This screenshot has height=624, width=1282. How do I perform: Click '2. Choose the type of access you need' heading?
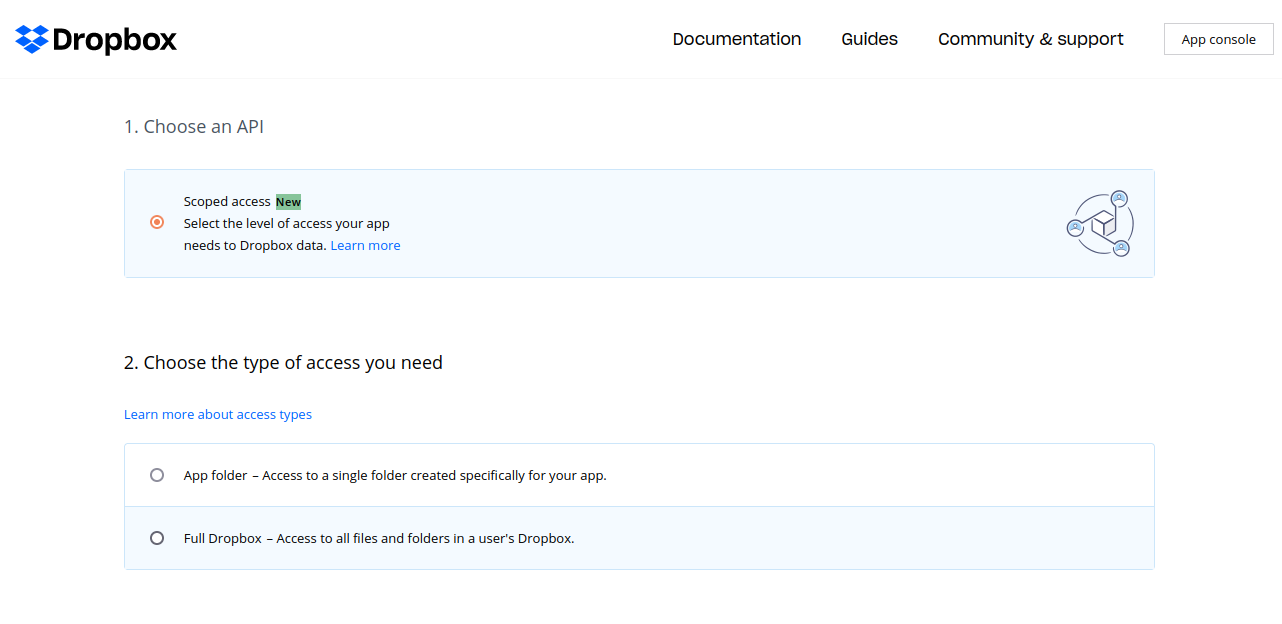pos(283,362)
